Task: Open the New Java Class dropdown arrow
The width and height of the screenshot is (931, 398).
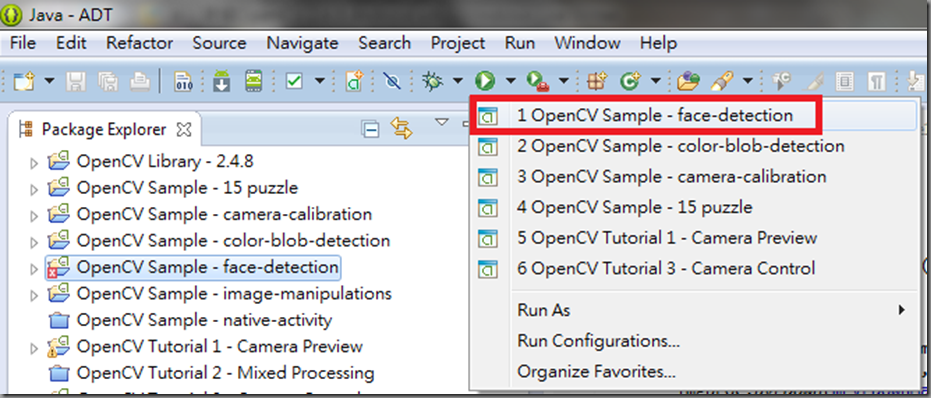Action: pos(656,81)
